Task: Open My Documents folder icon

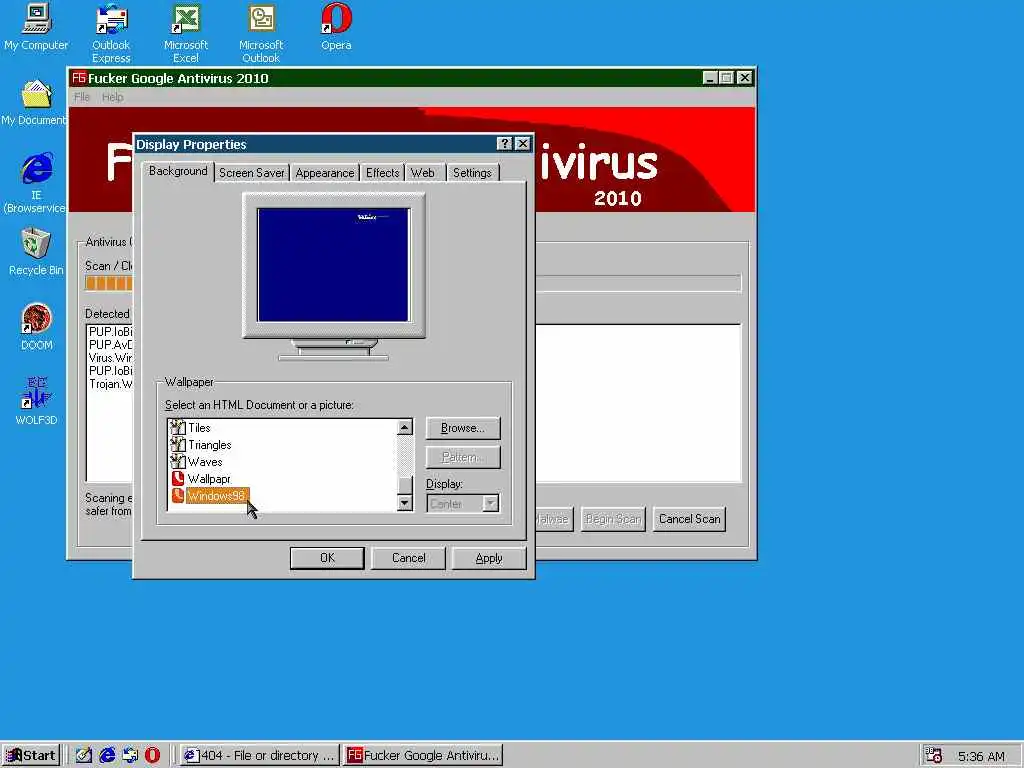Action: coord(34,103)
